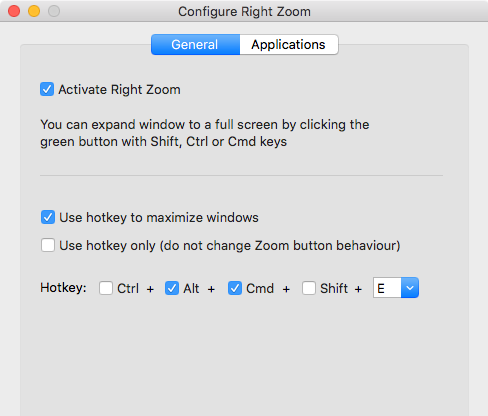Image resolution: width=488 pixels, height=416 pixels.
Task: Uncheck the Activate Right Zoom checkbox
Action: pyautogui.click(x=47, y=89)
